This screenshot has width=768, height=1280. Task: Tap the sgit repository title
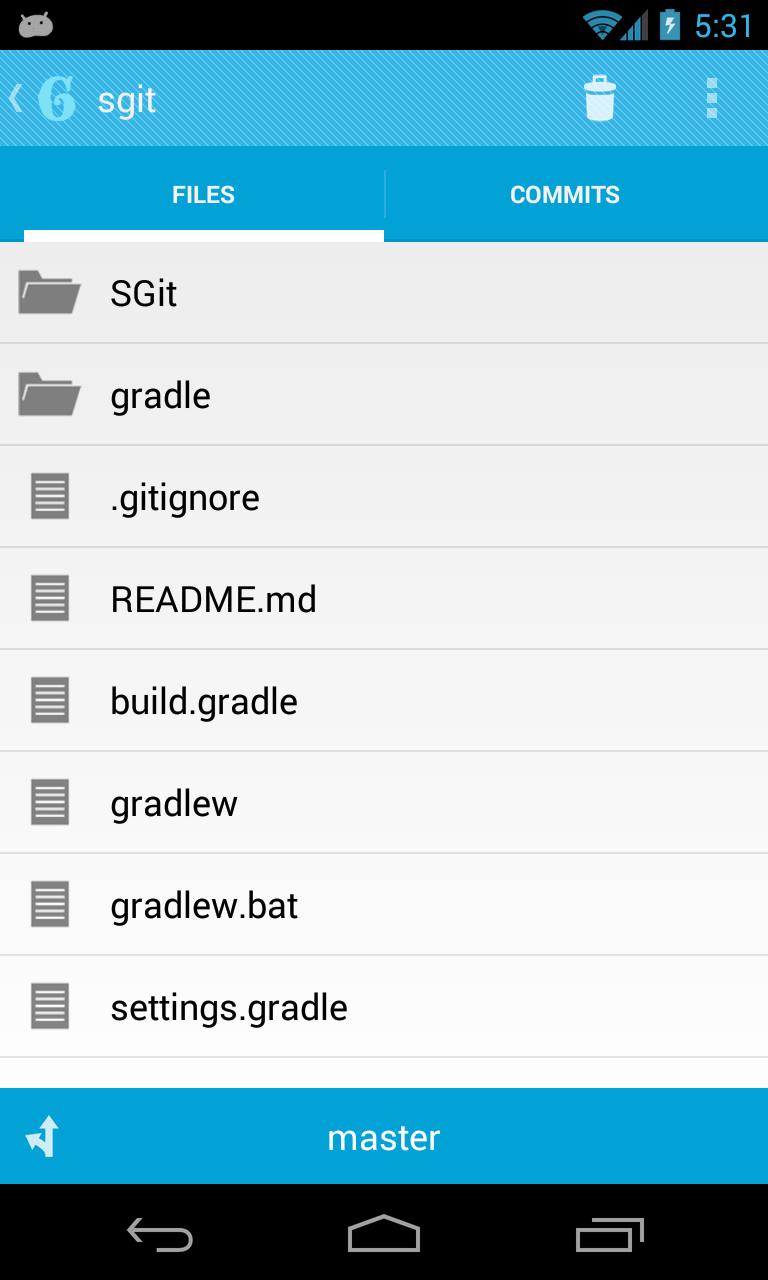pyautogui.click(x=127, y=100)
